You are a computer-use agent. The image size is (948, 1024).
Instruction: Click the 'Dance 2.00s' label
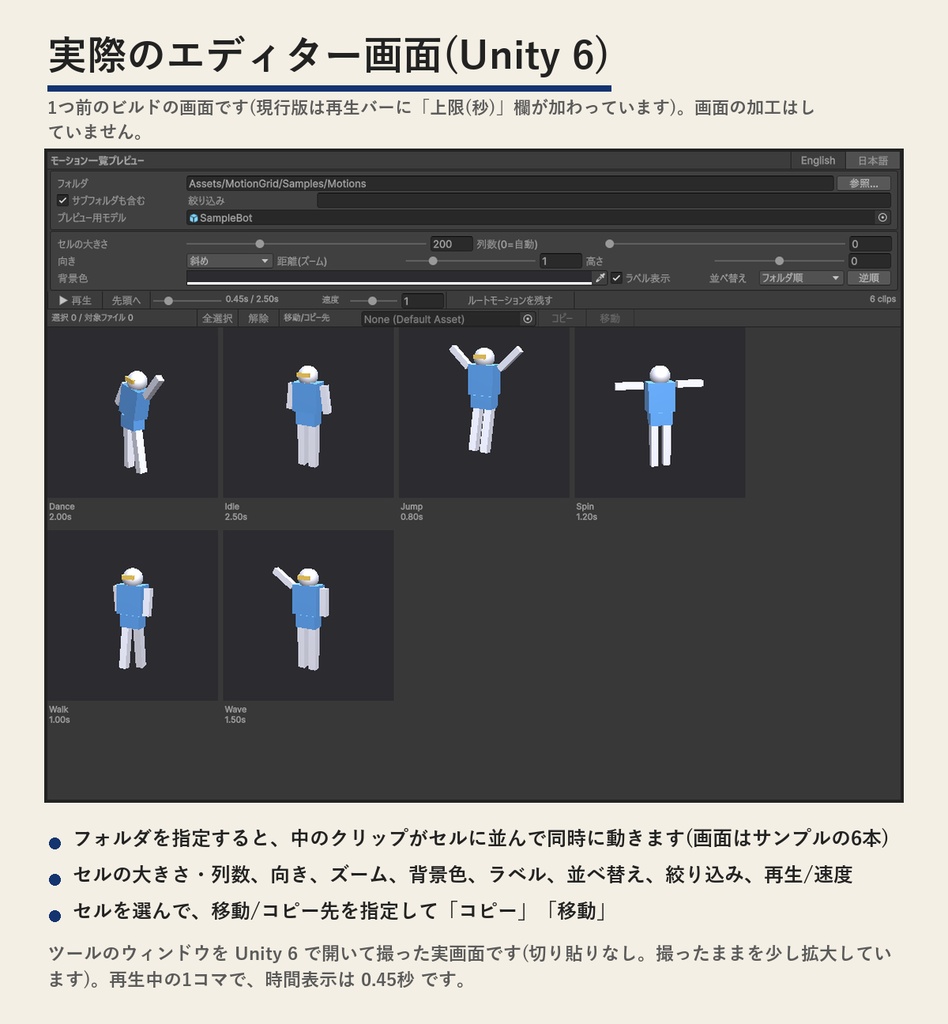(x=62, y=511)
